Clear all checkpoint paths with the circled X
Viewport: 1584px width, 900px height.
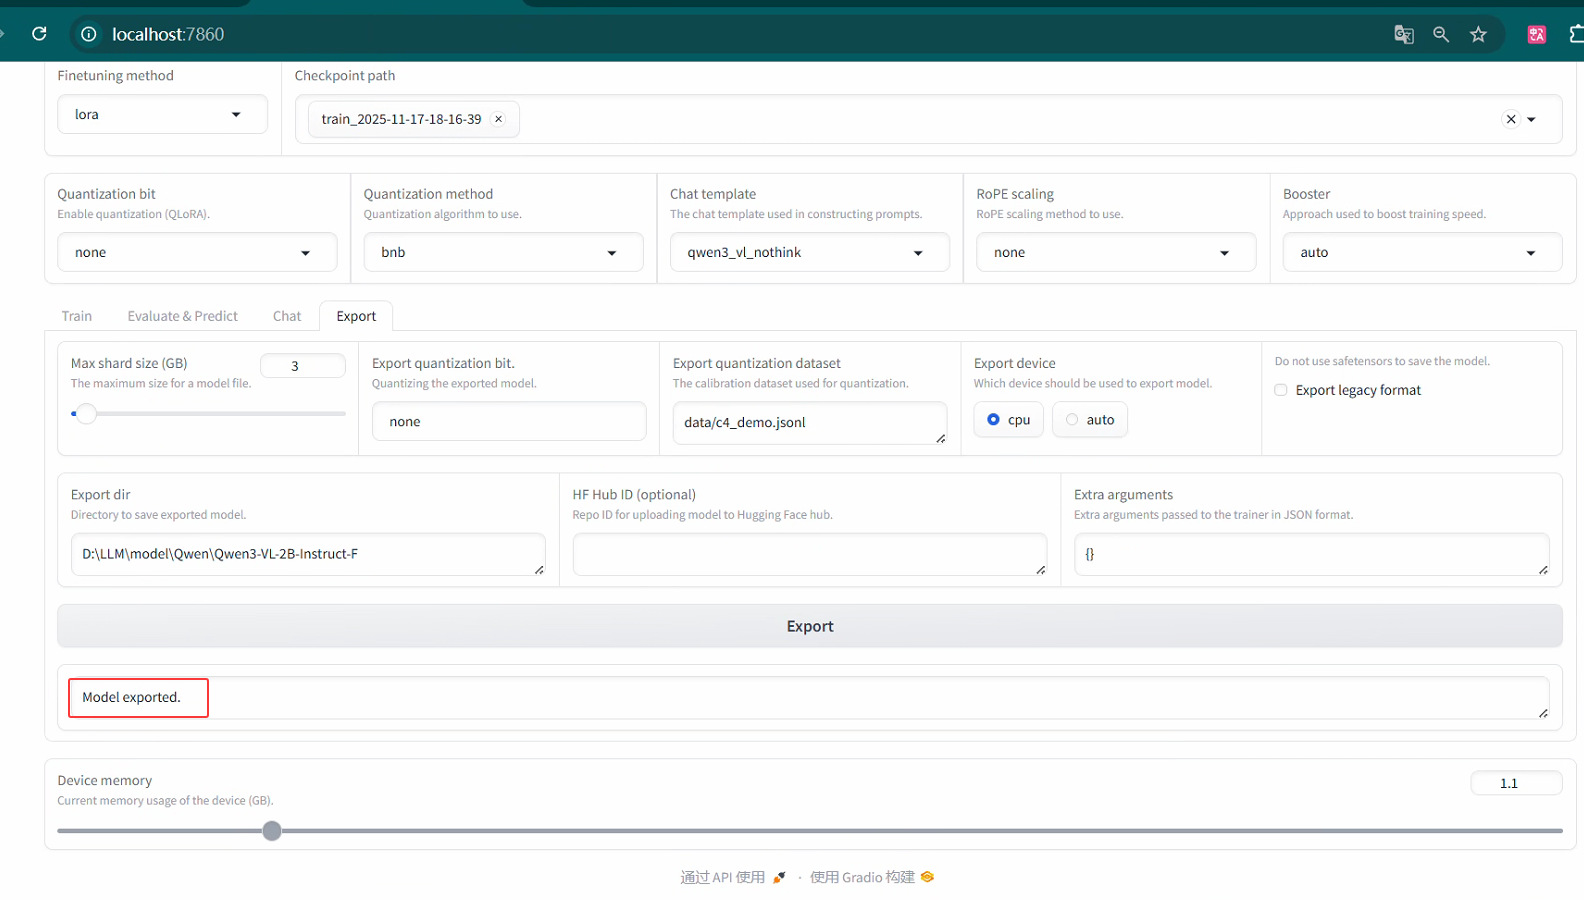coord(1511,119)
